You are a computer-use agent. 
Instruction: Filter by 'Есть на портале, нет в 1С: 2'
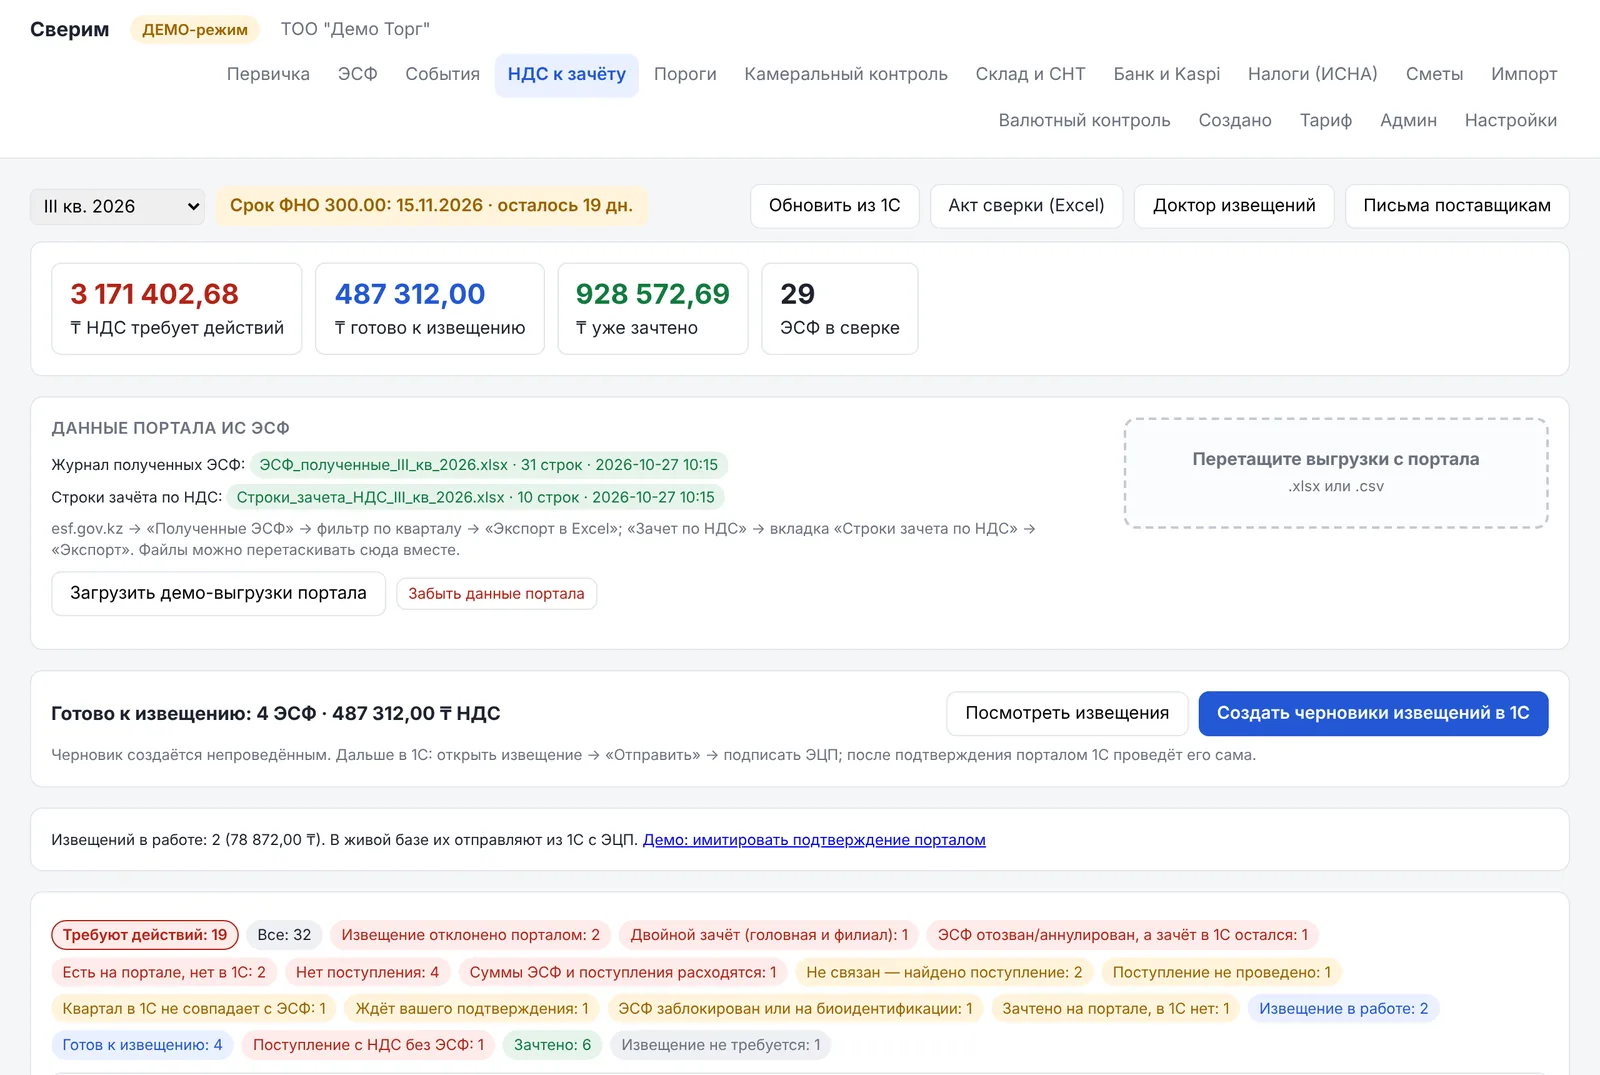click(x=164, y=972)
